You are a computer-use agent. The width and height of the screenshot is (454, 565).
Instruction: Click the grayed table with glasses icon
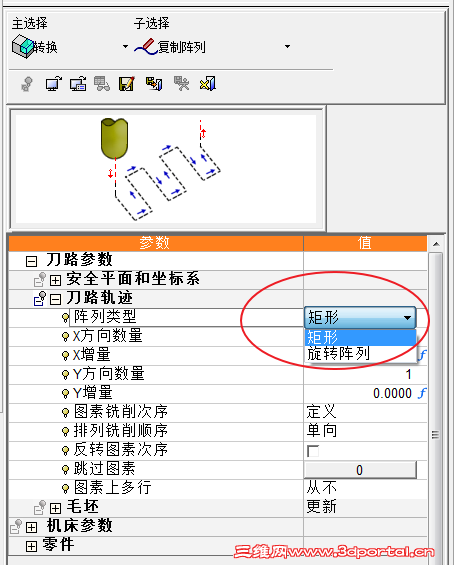click(102, 84)
